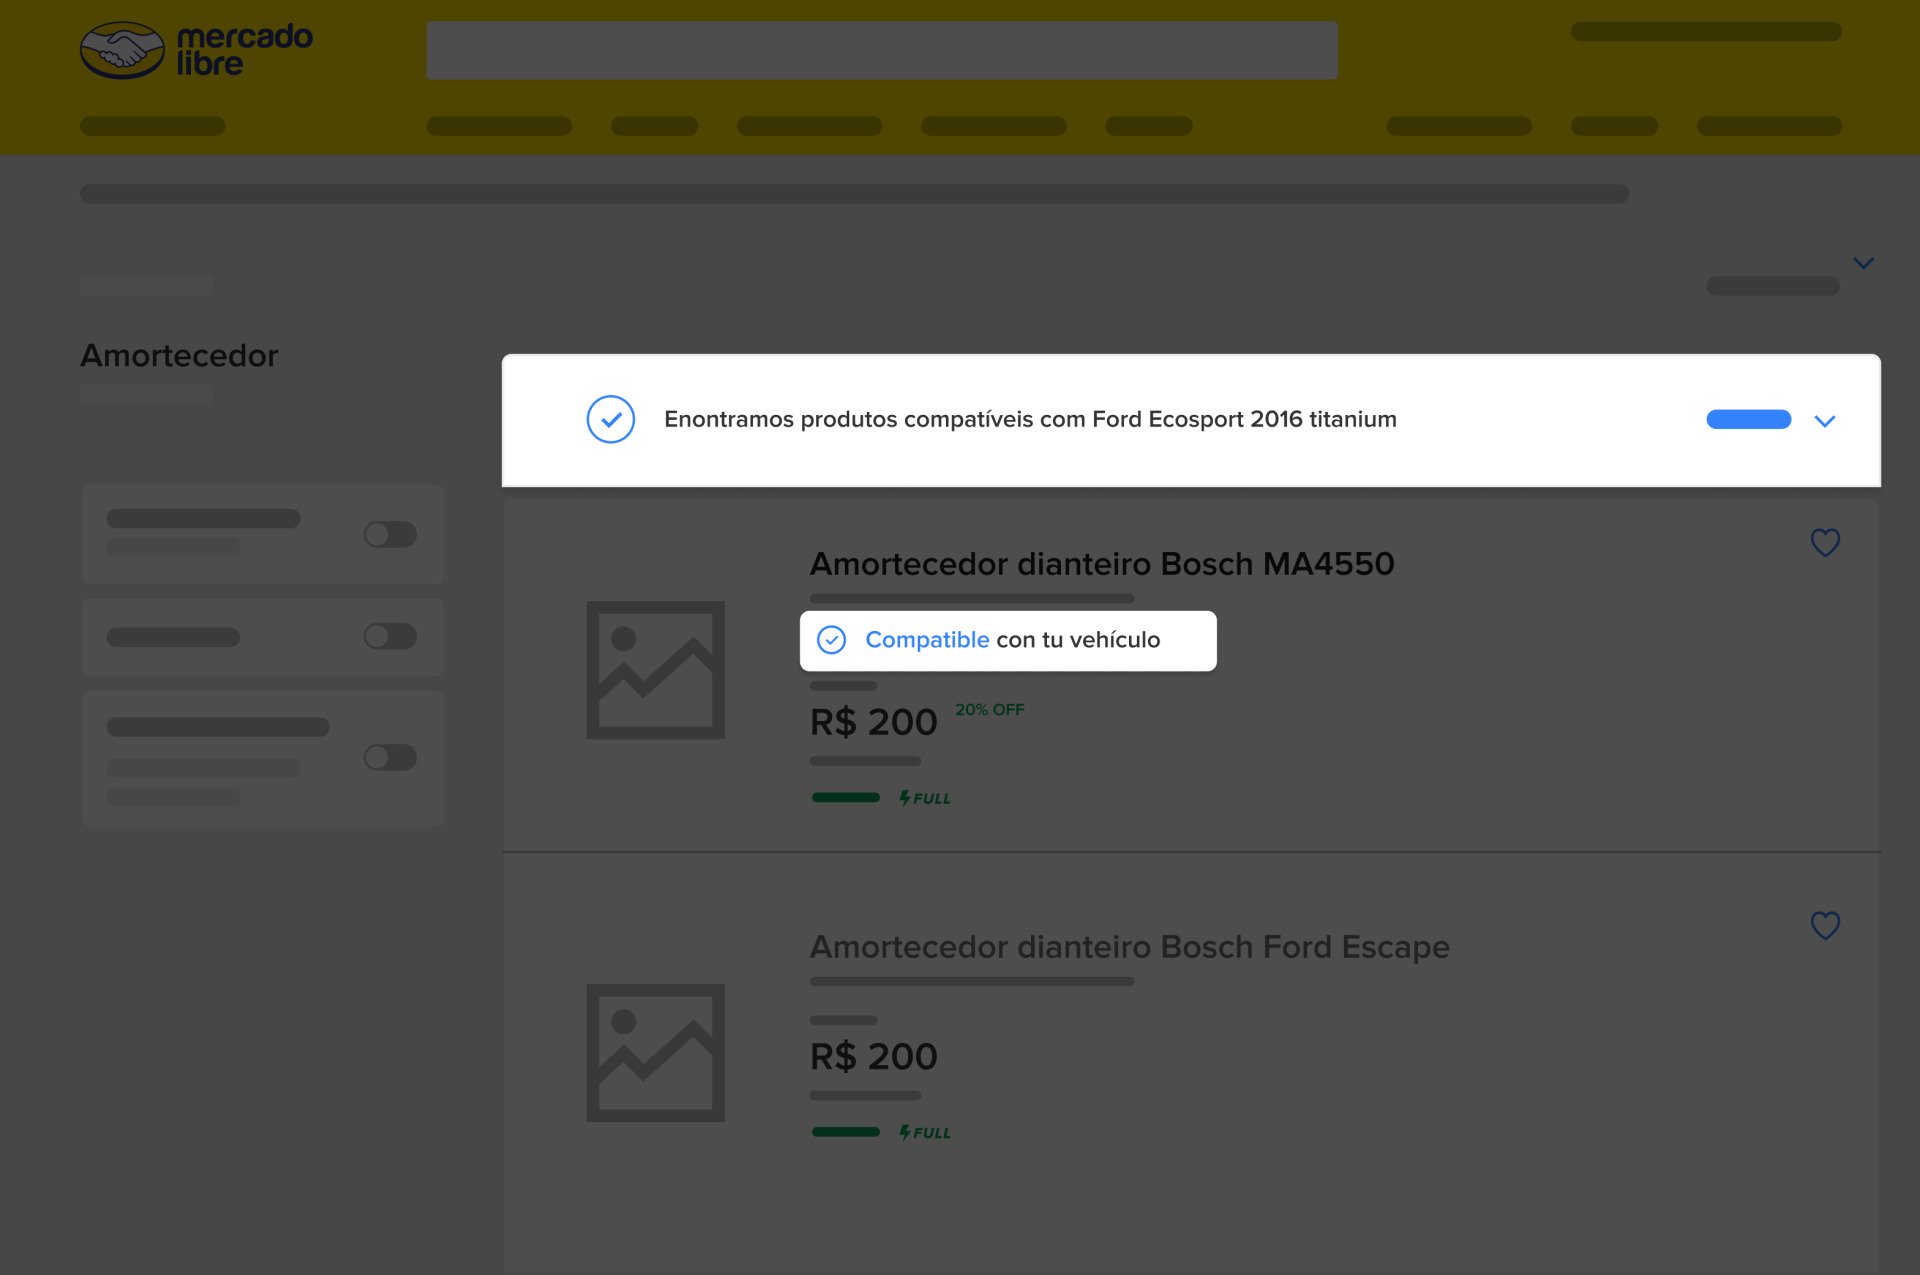
Task: Click the 20% OFF discount label
Action: pos(990,709)
